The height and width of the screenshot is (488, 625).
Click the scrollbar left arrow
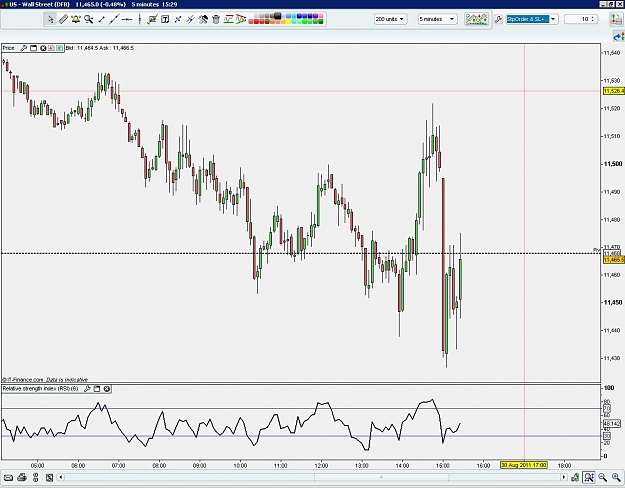click(61, 477)
